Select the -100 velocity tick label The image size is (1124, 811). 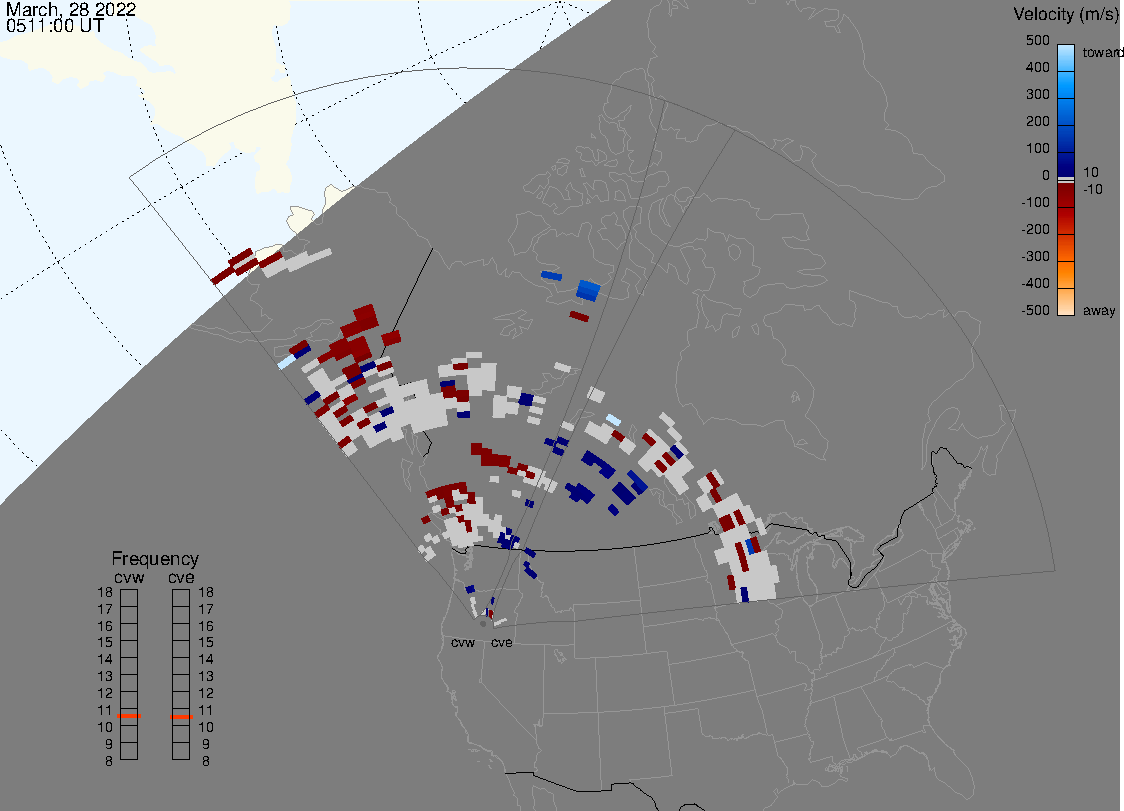pos(1035,202)
